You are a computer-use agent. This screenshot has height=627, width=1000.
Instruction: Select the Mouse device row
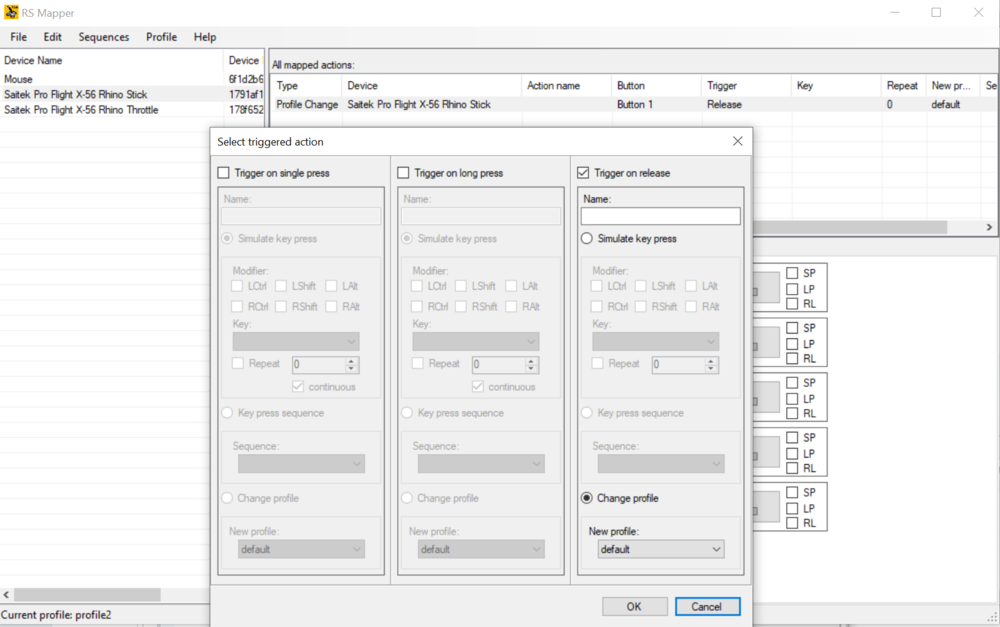click(132, 79)
